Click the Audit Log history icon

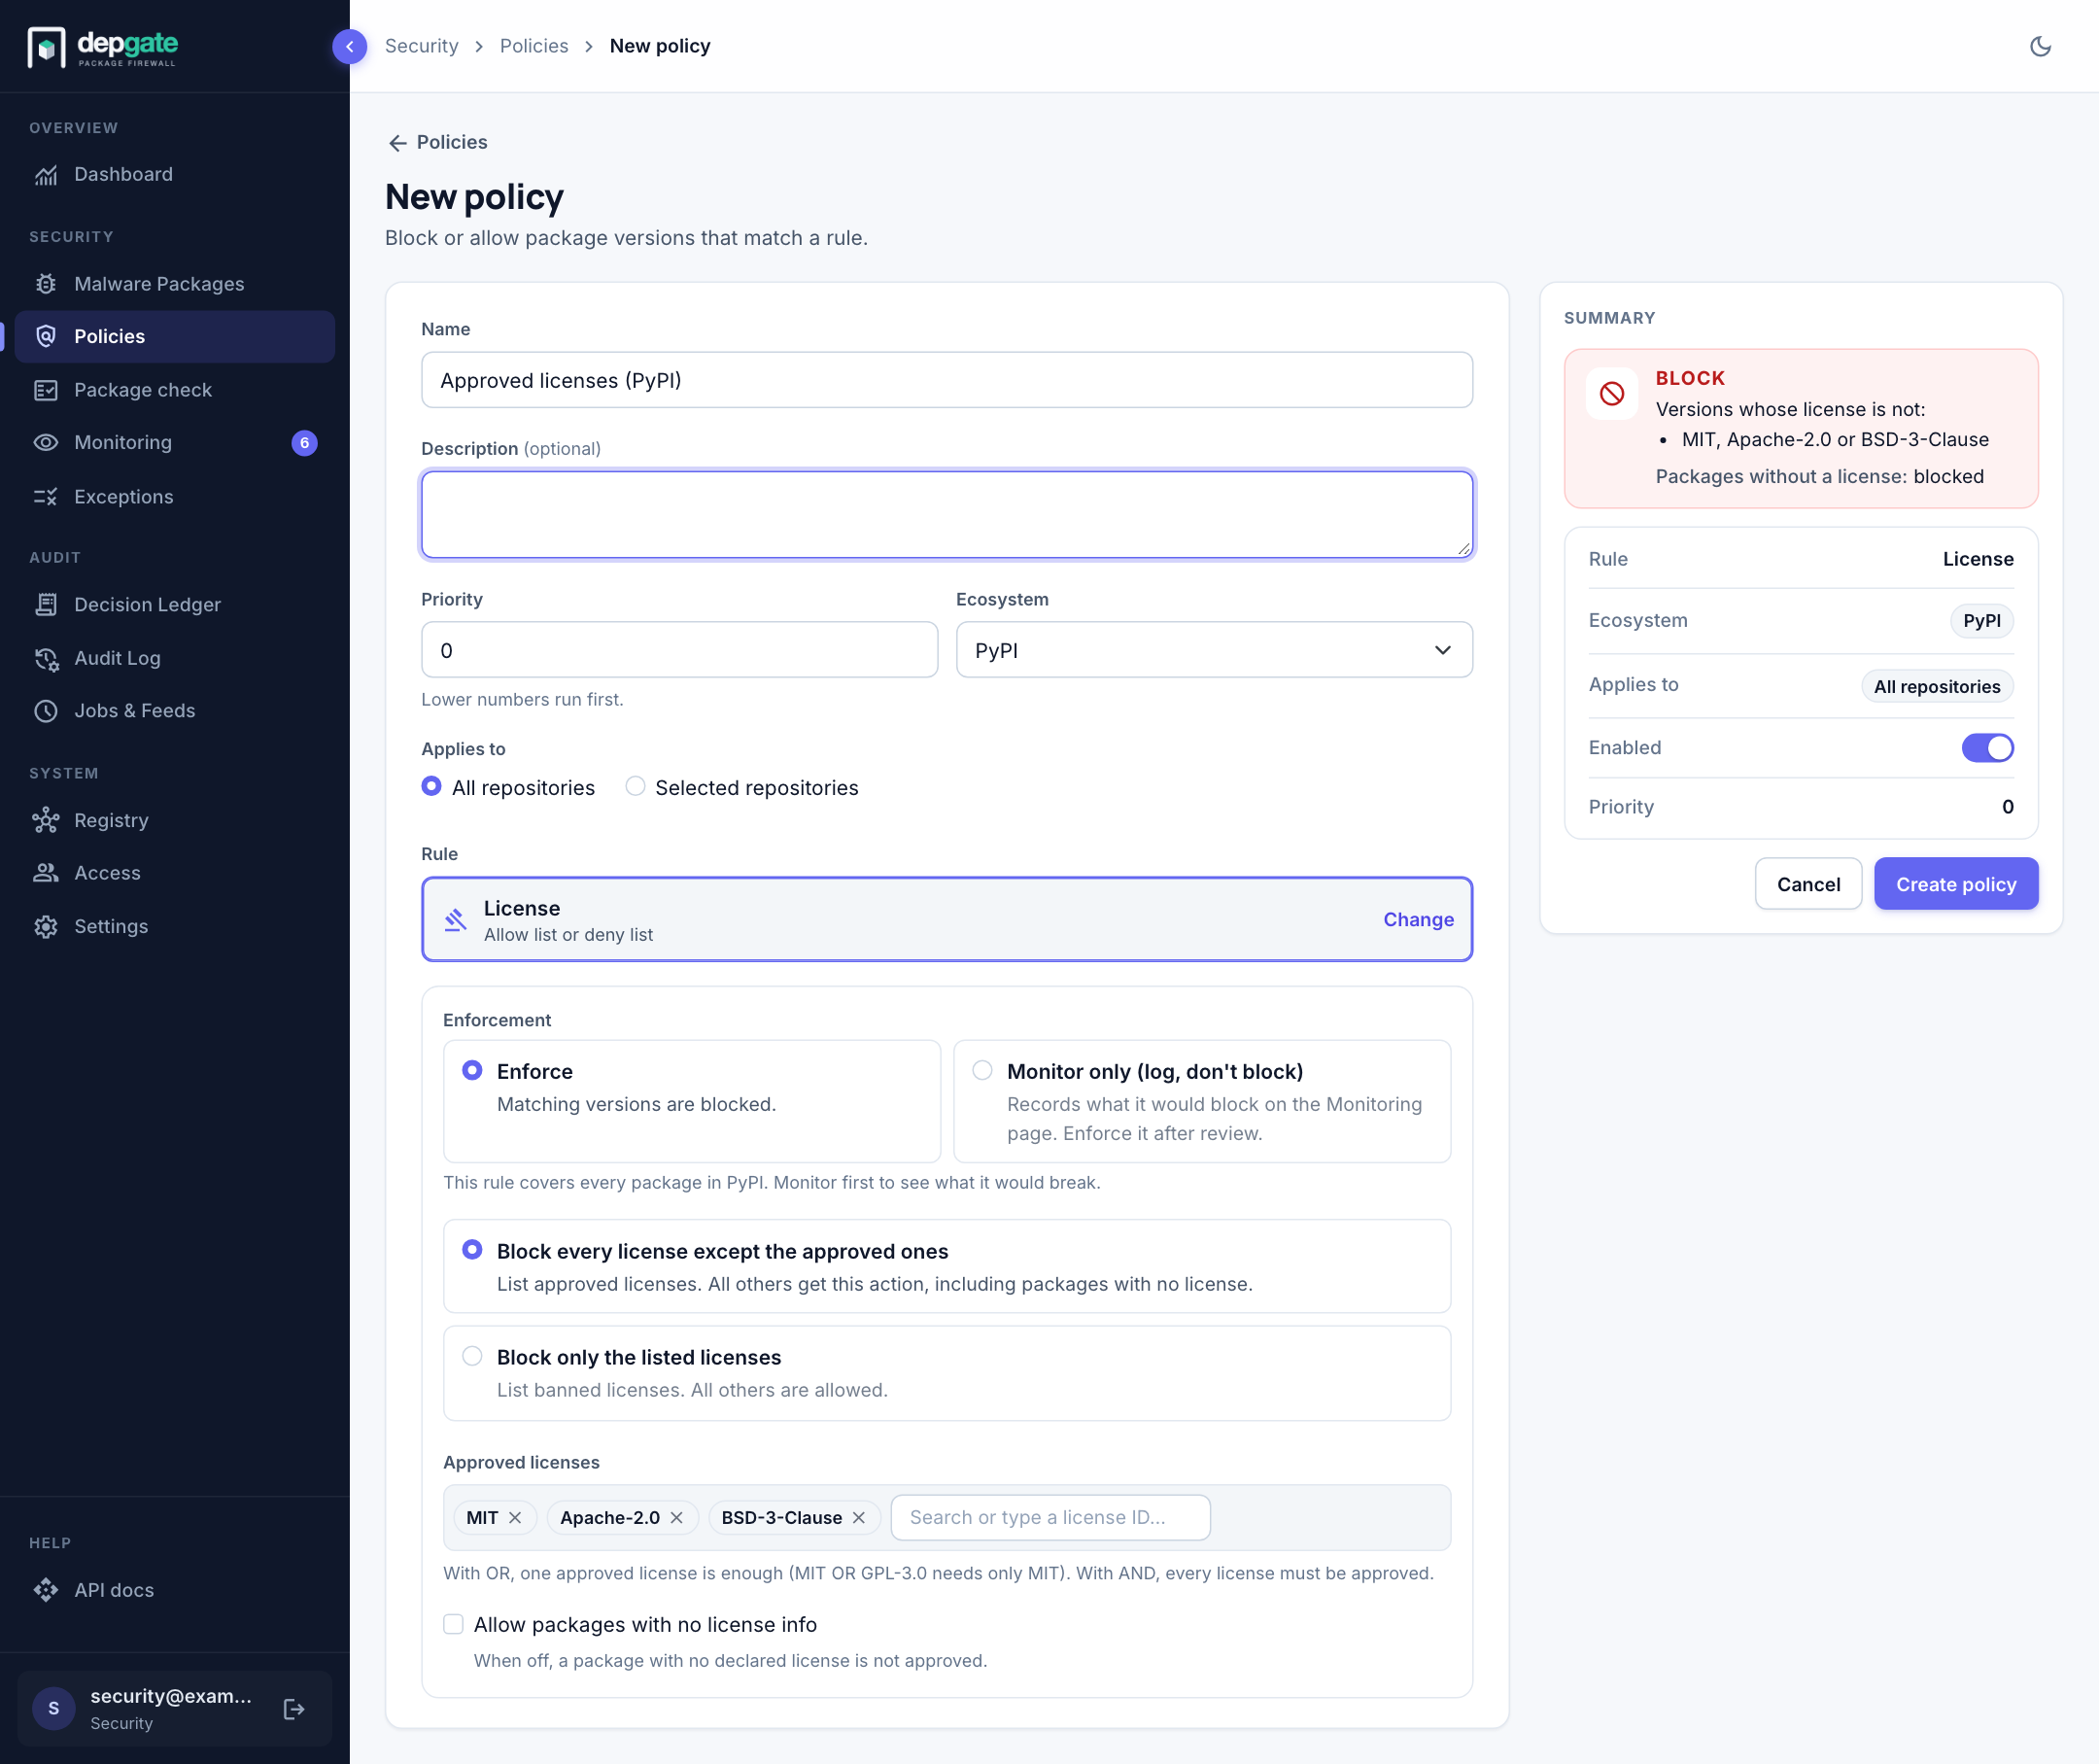pos(46,658)
